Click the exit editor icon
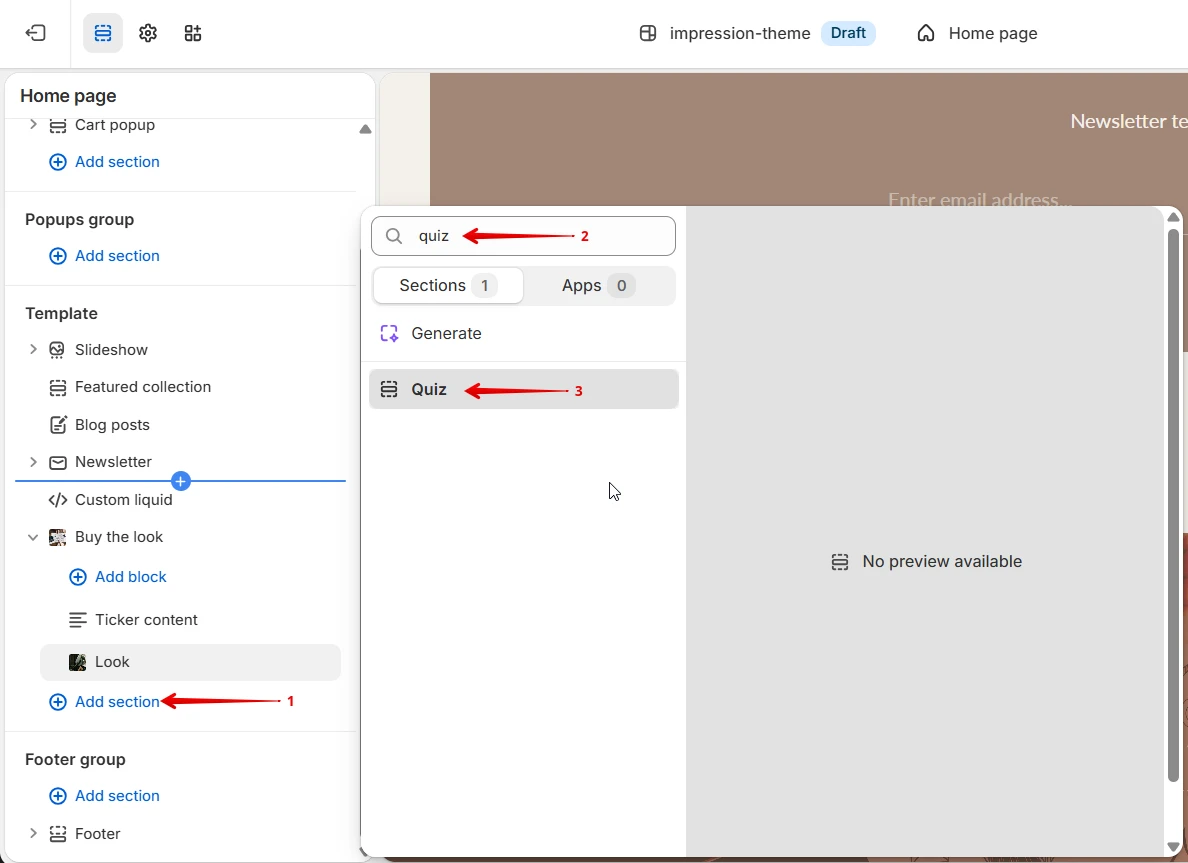Image resolution: width=1188 pixels, height=863 pixels. pos(36,33)
